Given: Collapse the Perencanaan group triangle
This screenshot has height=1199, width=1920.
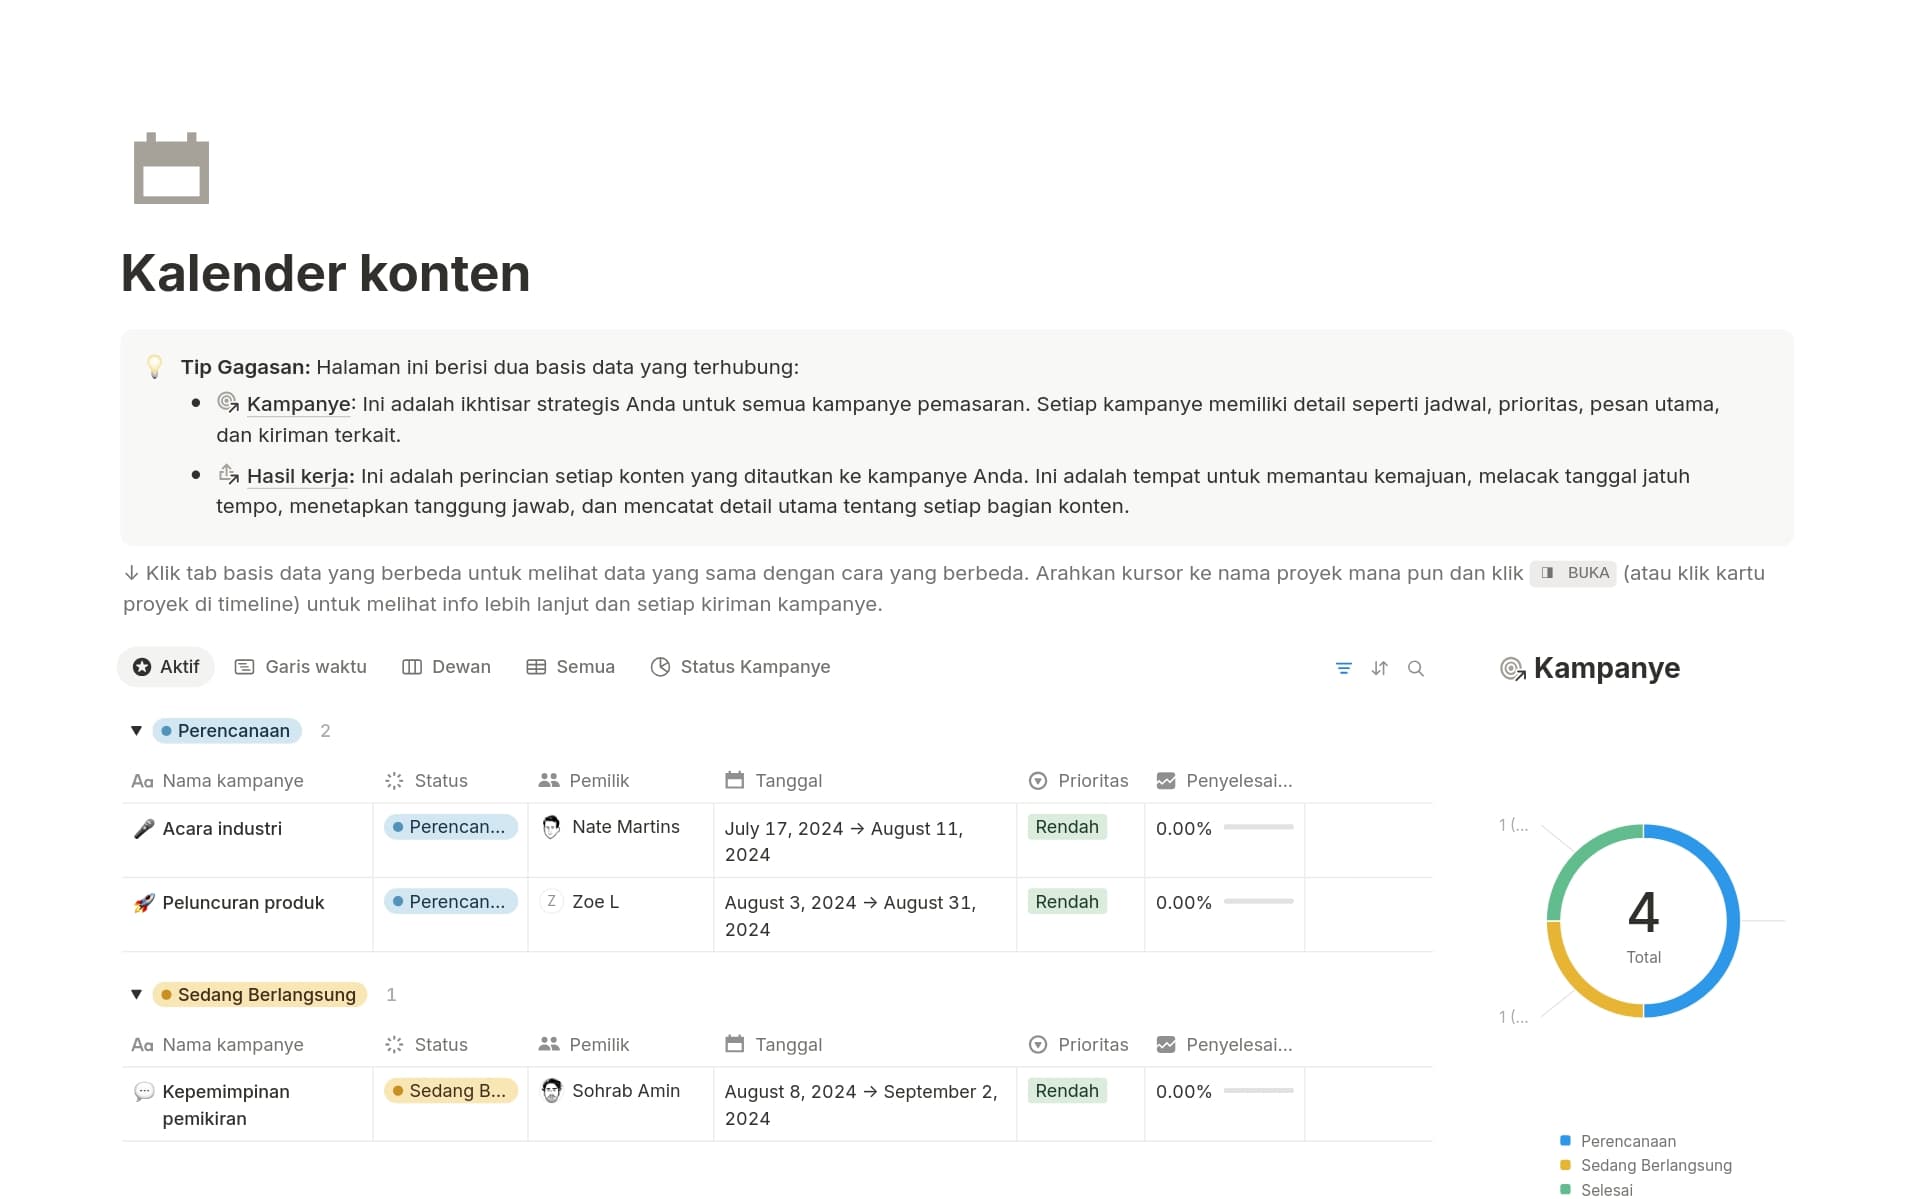Looking at the screenshot, I should click(x=136, y=731).
